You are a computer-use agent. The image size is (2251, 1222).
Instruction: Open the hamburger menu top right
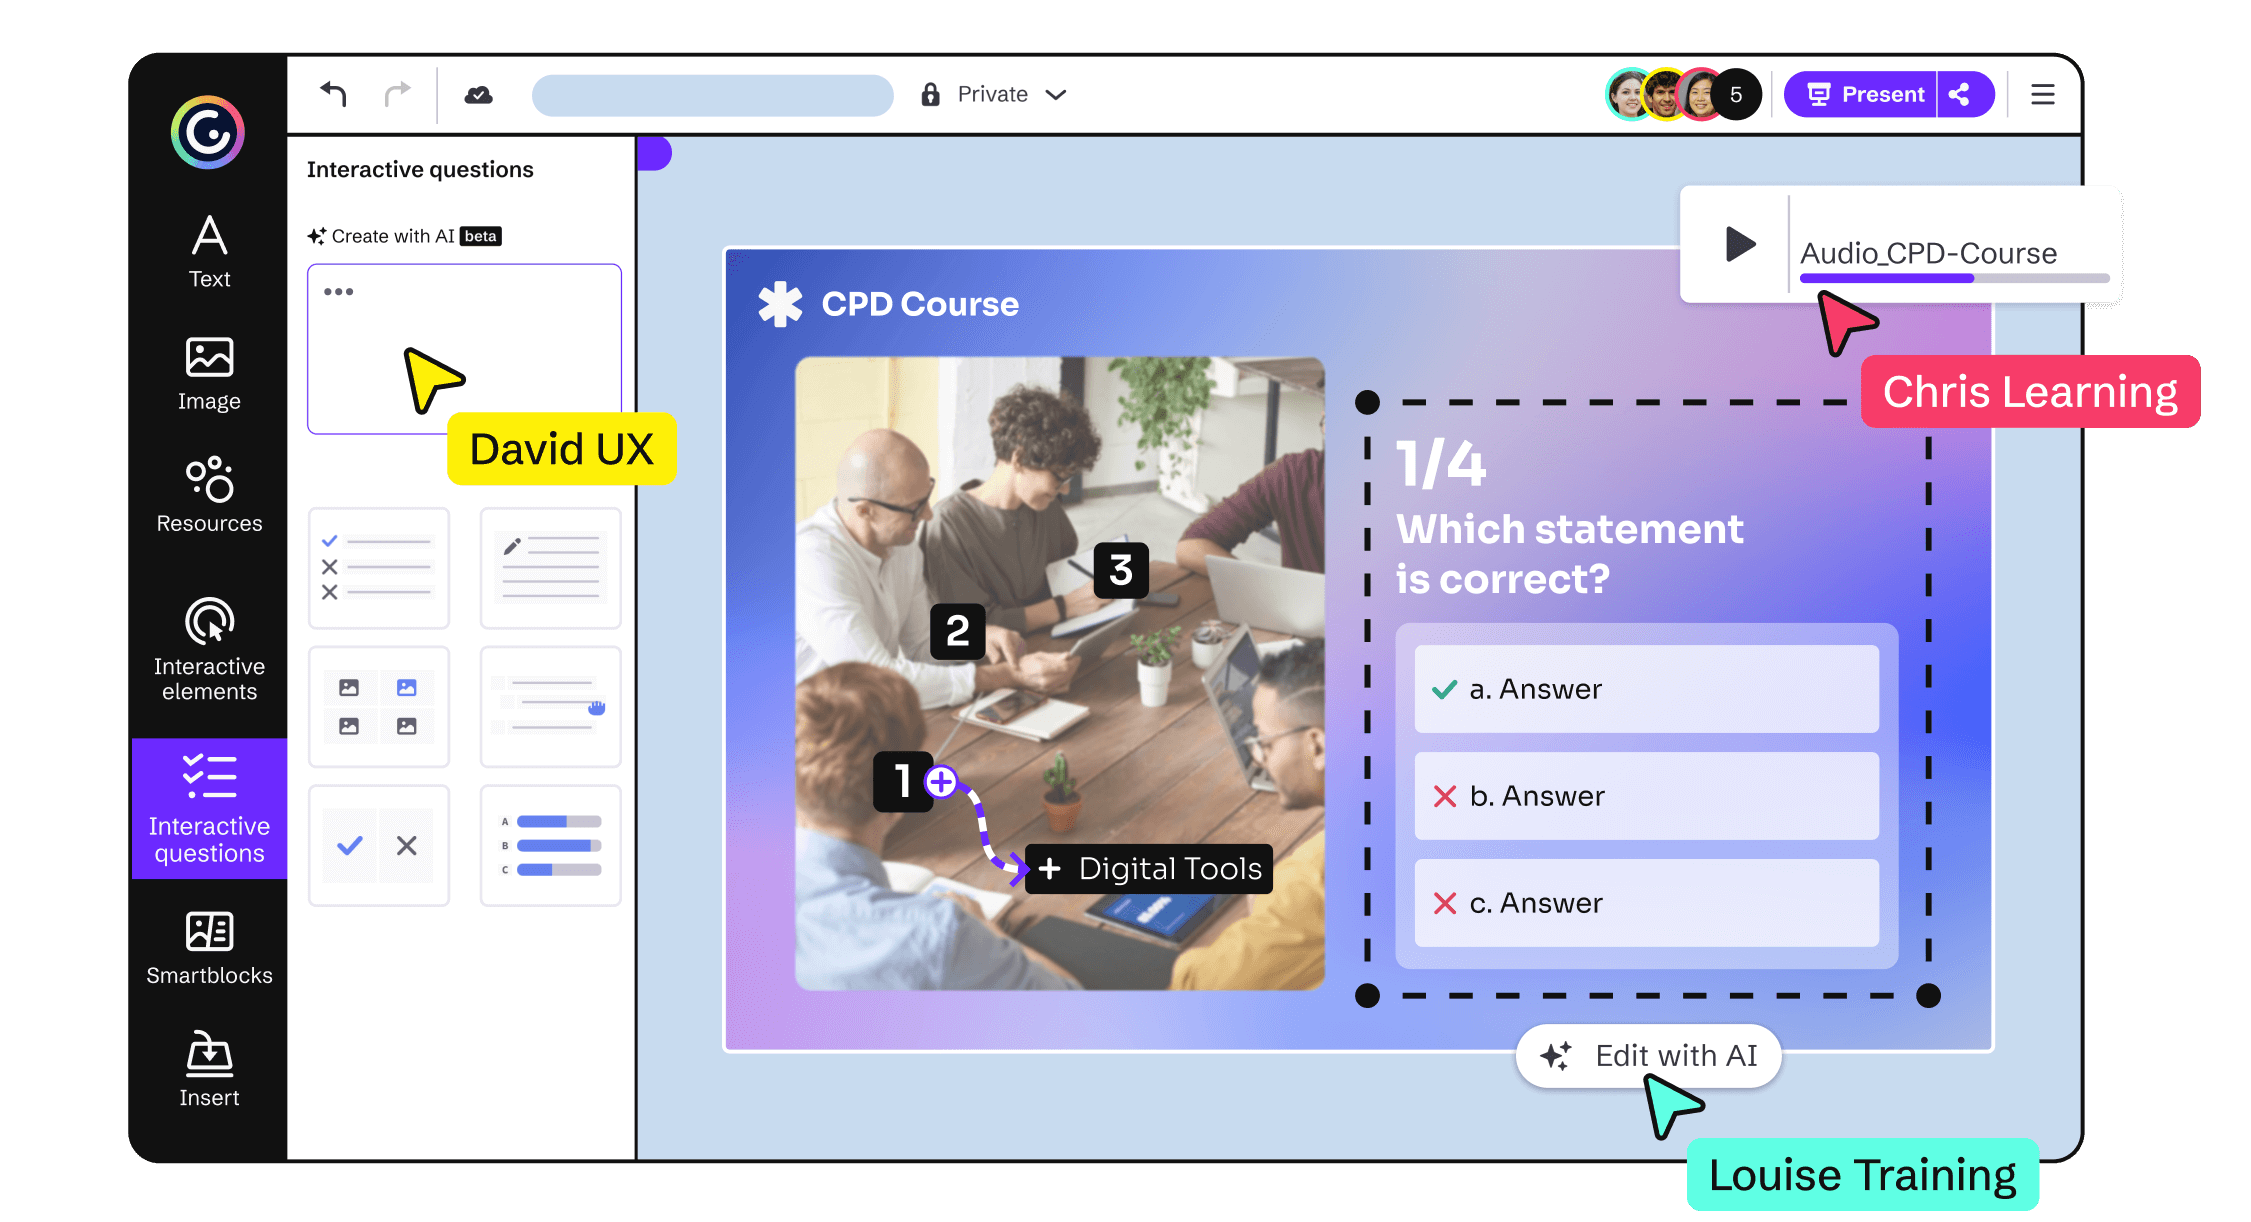click(2042, 95)
